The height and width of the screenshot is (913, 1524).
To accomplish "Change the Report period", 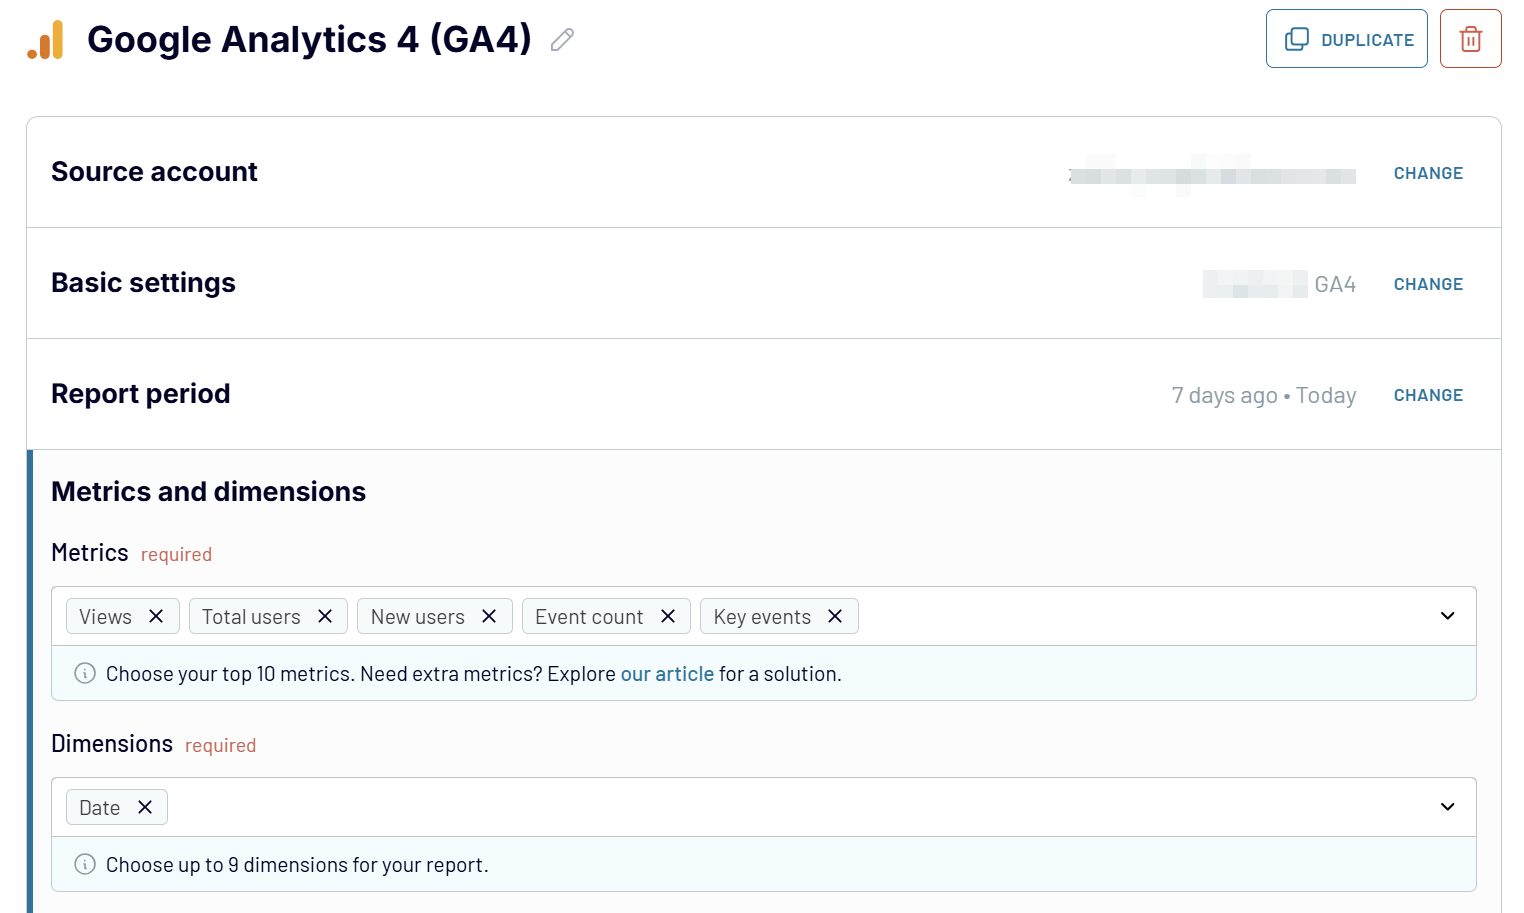I will (x=1427, y=395).
